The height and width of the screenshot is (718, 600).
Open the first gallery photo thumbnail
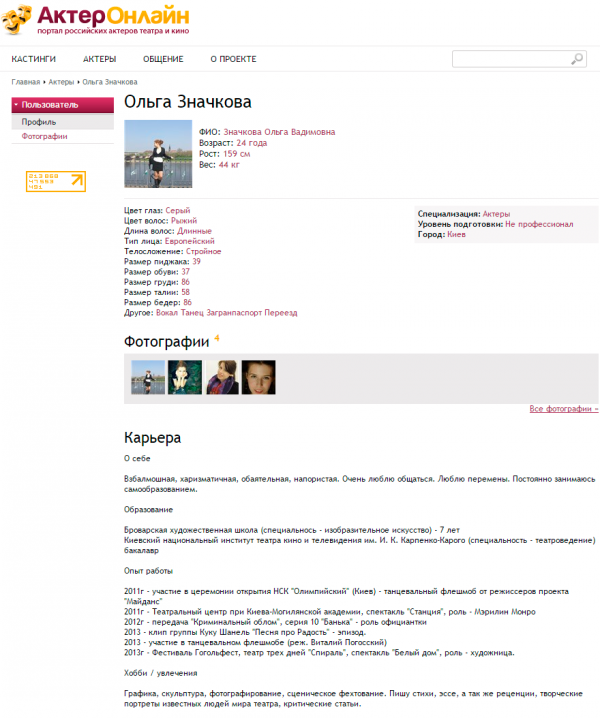tap(148, 377)
